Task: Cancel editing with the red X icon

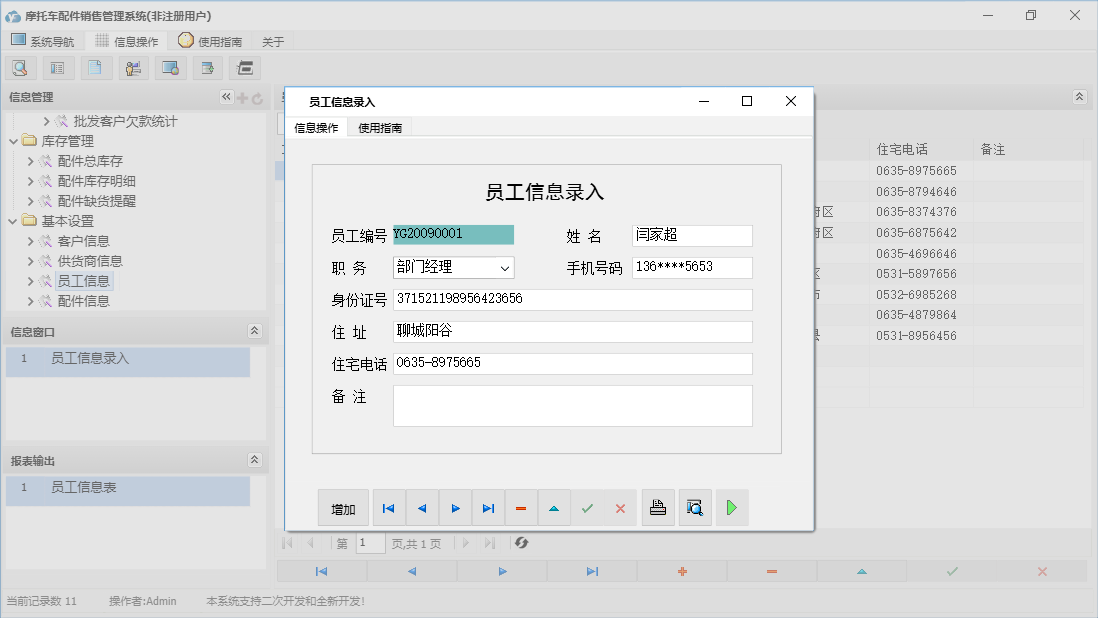Action: [x=620, y=508]
